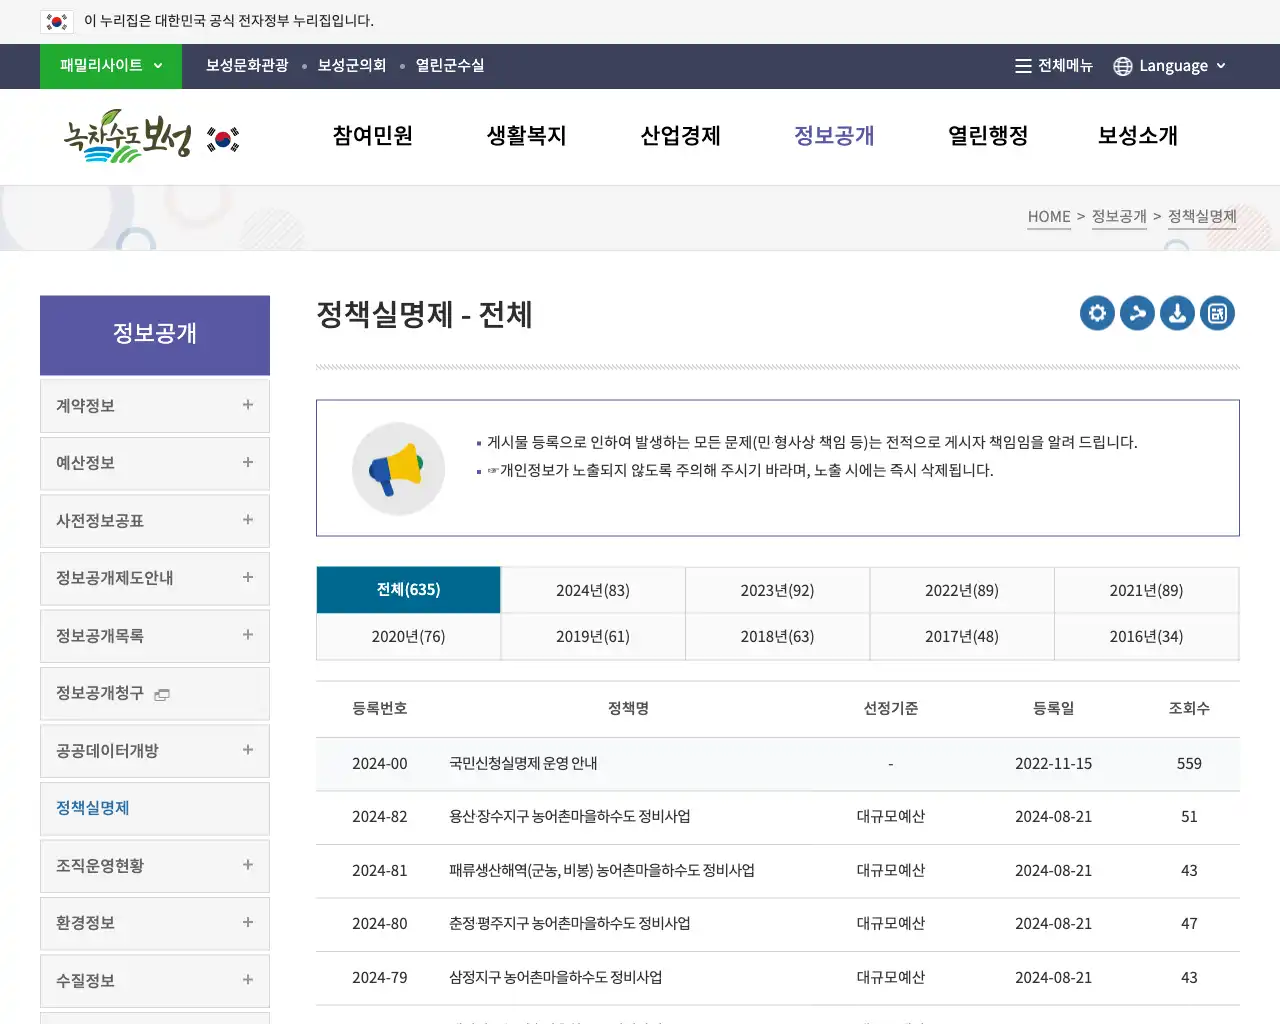This screenshot has width=1280, height=1024.
Task: Click the 선정기준 column header
Action: point(891,709)
